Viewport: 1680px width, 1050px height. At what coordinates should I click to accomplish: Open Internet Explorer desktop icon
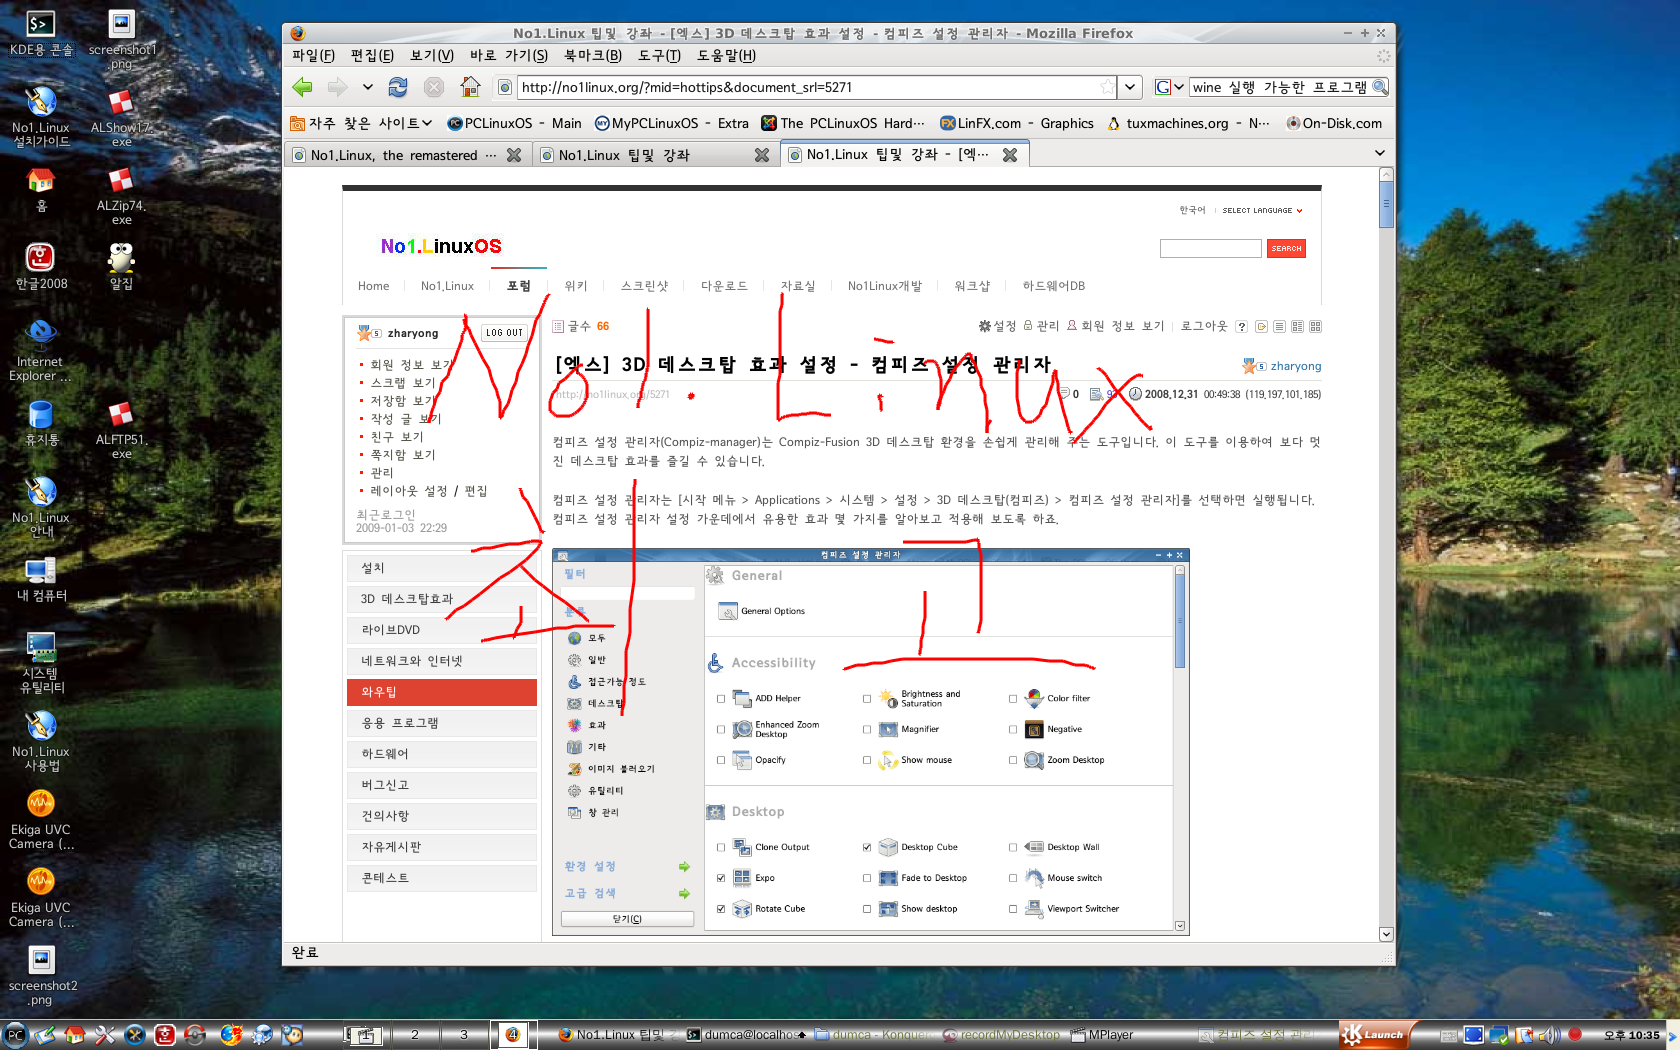(x=40, y=352)
